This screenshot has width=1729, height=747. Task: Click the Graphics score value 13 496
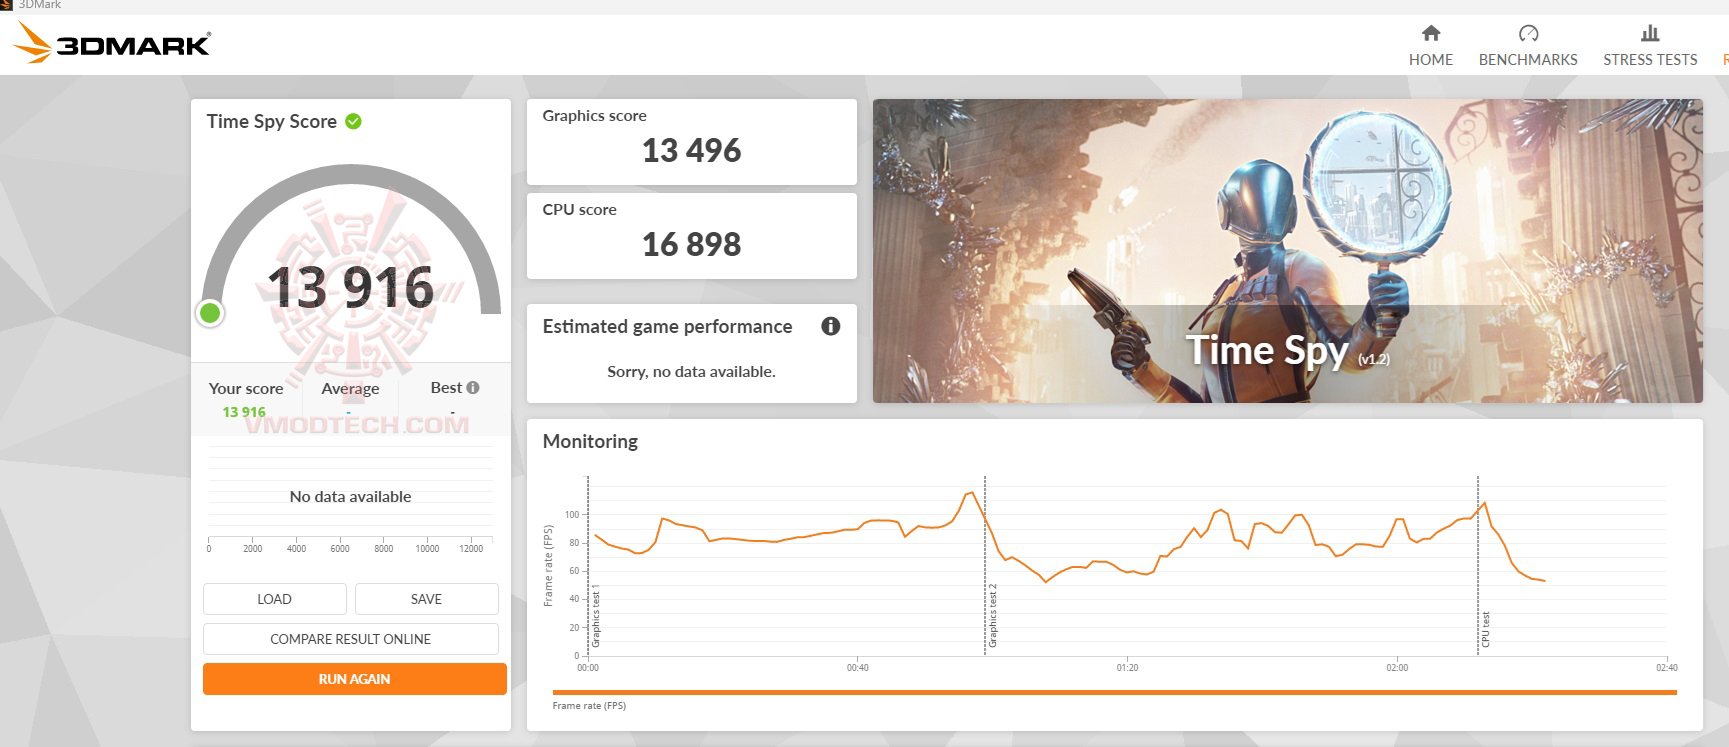[692, 150]
